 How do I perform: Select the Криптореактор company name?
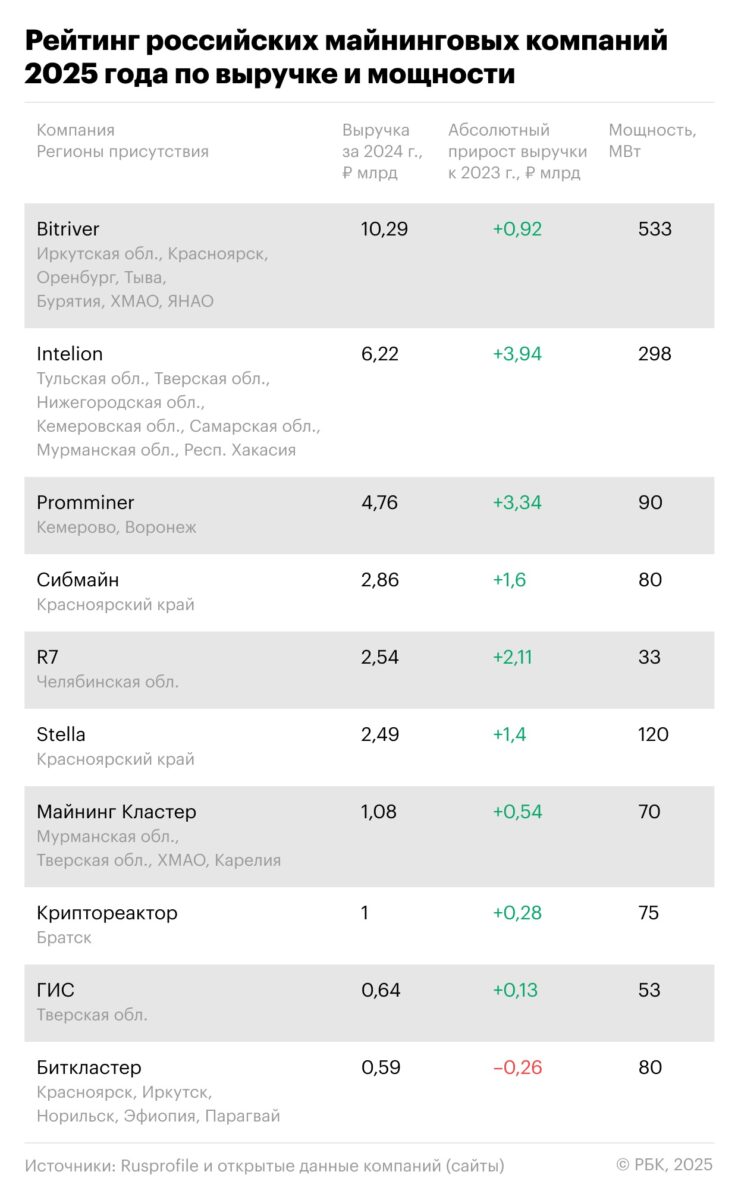click(x=107, y=913)
